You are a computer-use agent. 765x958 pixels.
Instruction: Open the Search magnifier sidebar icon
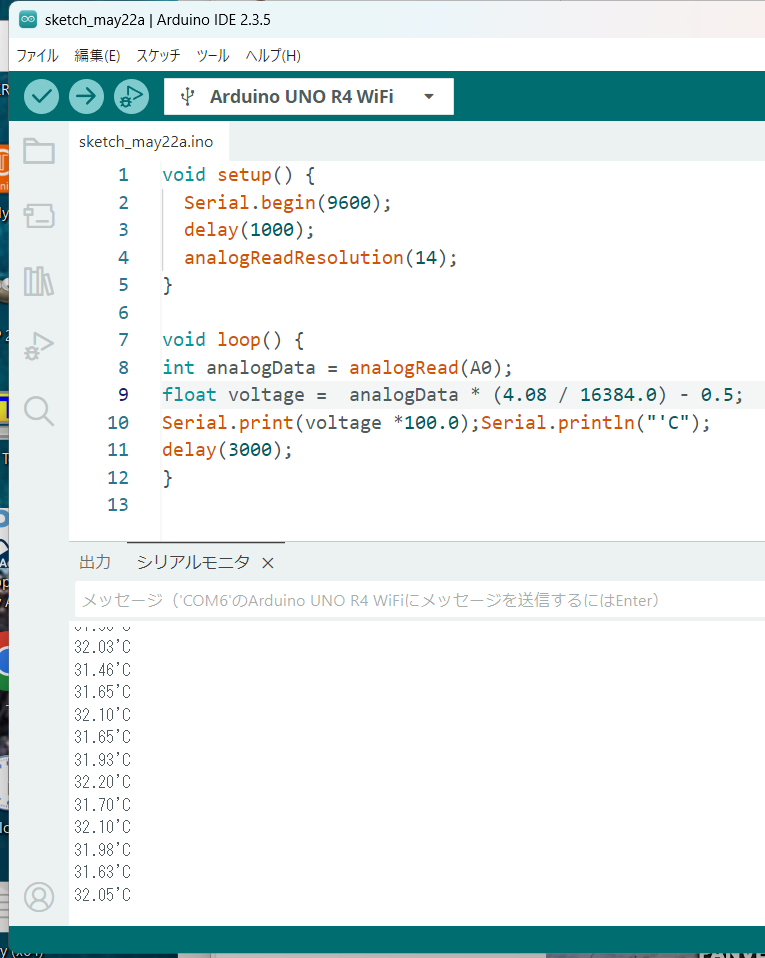point(39,411)
